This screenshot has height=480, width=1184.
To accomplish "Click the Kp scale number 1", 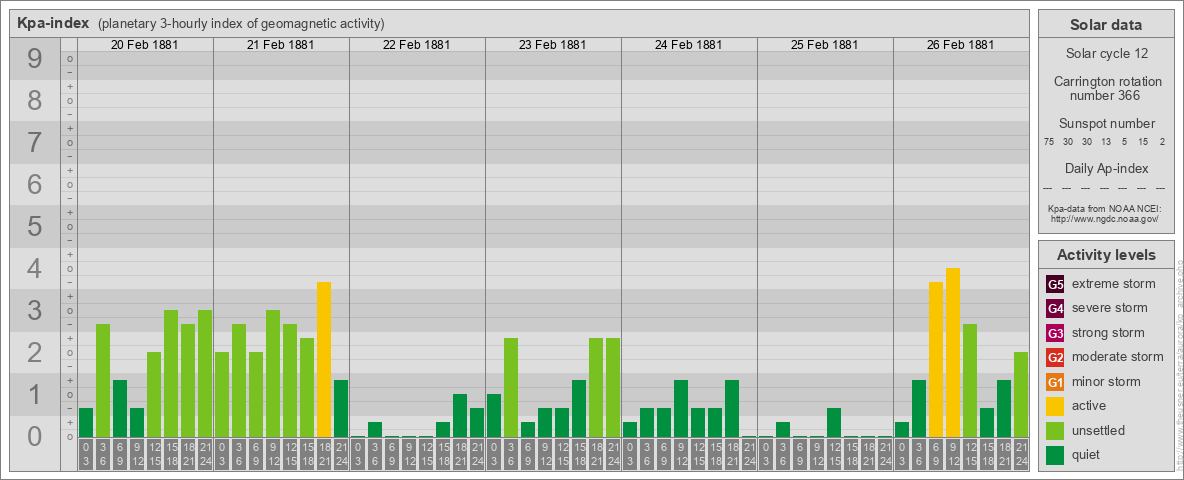I will pyautogui.click(x=35, y=394).
